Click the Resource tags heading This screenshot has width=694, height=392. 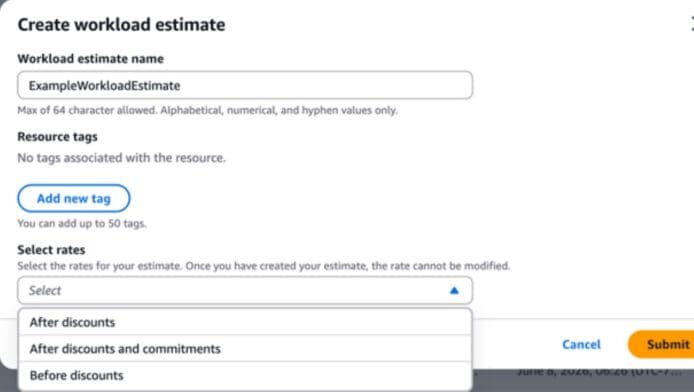click(57, 137)
